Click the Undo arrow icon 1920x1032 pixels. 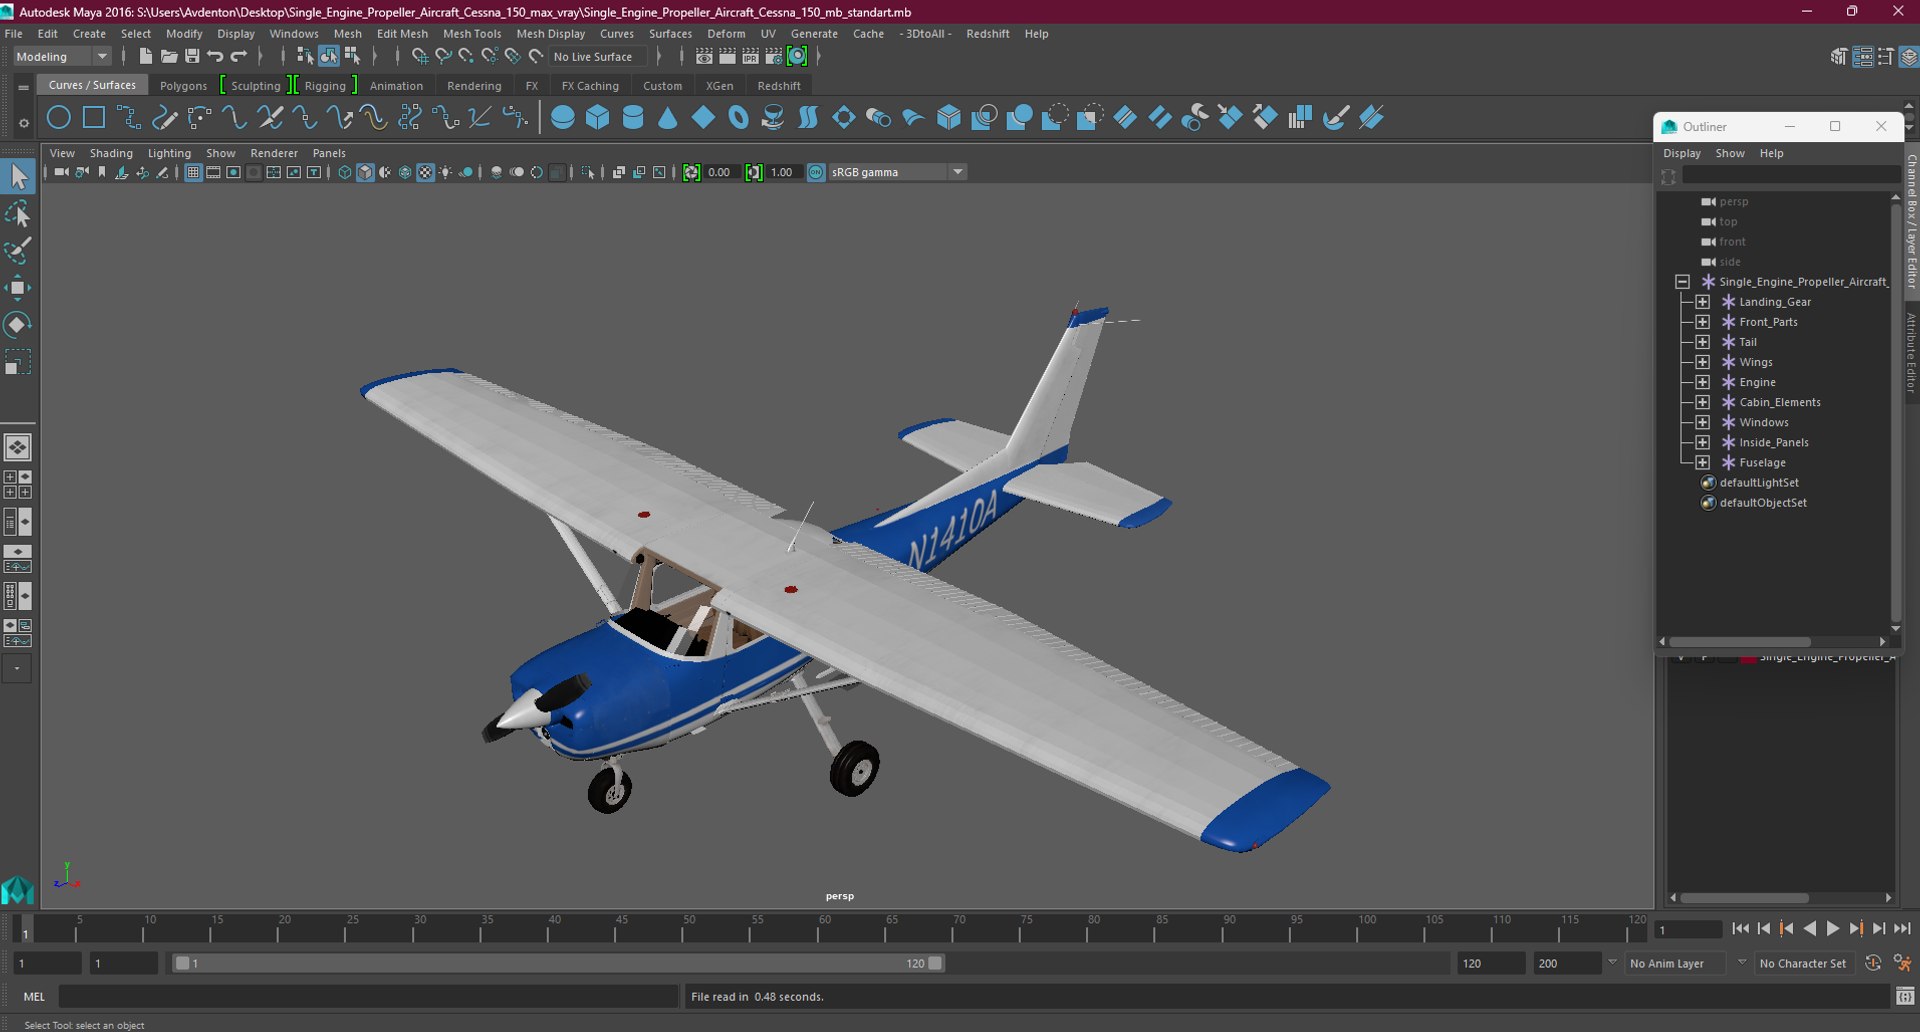215,57
